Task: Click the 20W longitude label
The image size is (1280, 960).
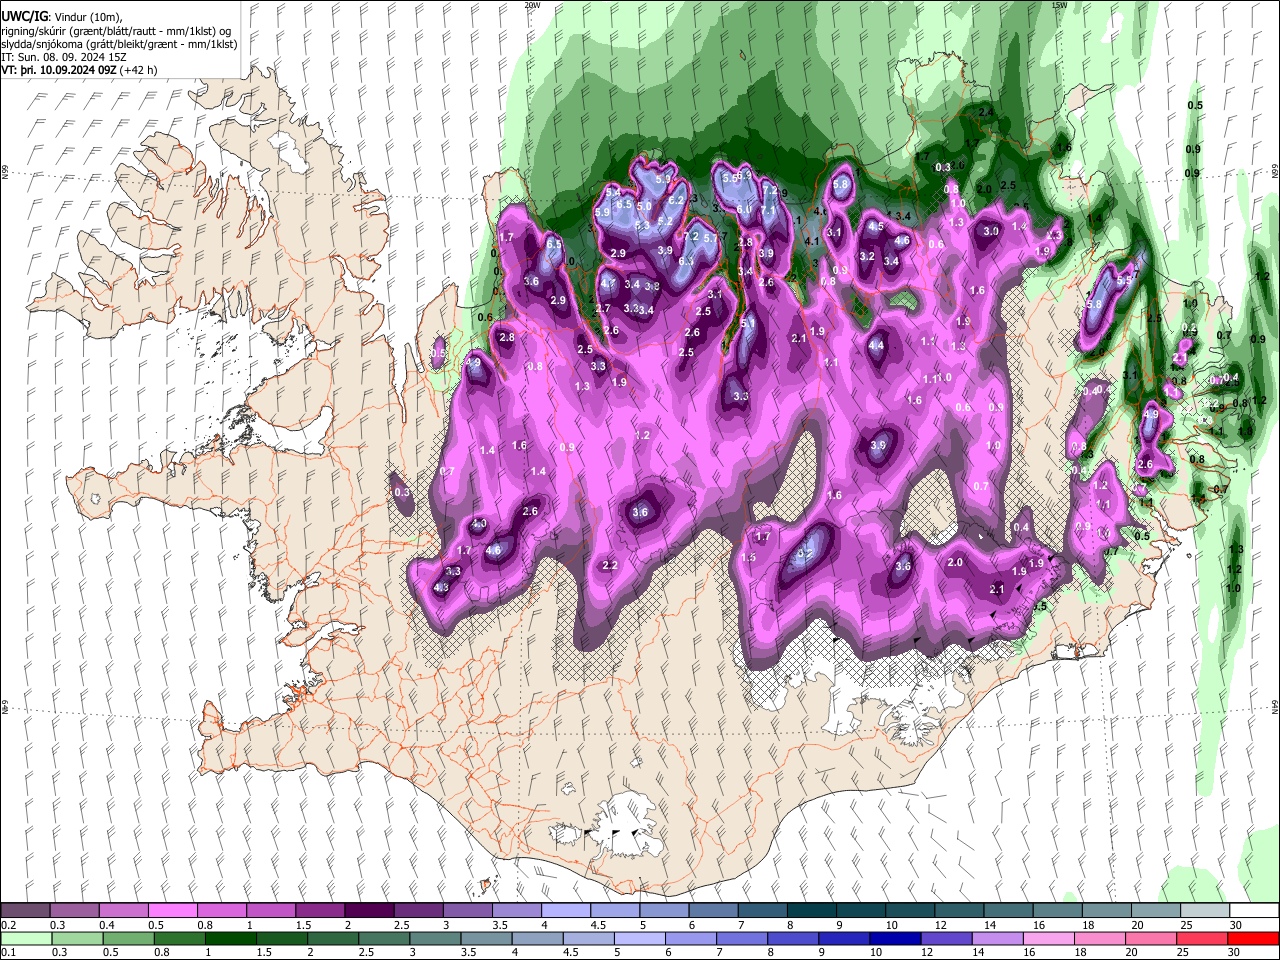Action: pos(532,5)
